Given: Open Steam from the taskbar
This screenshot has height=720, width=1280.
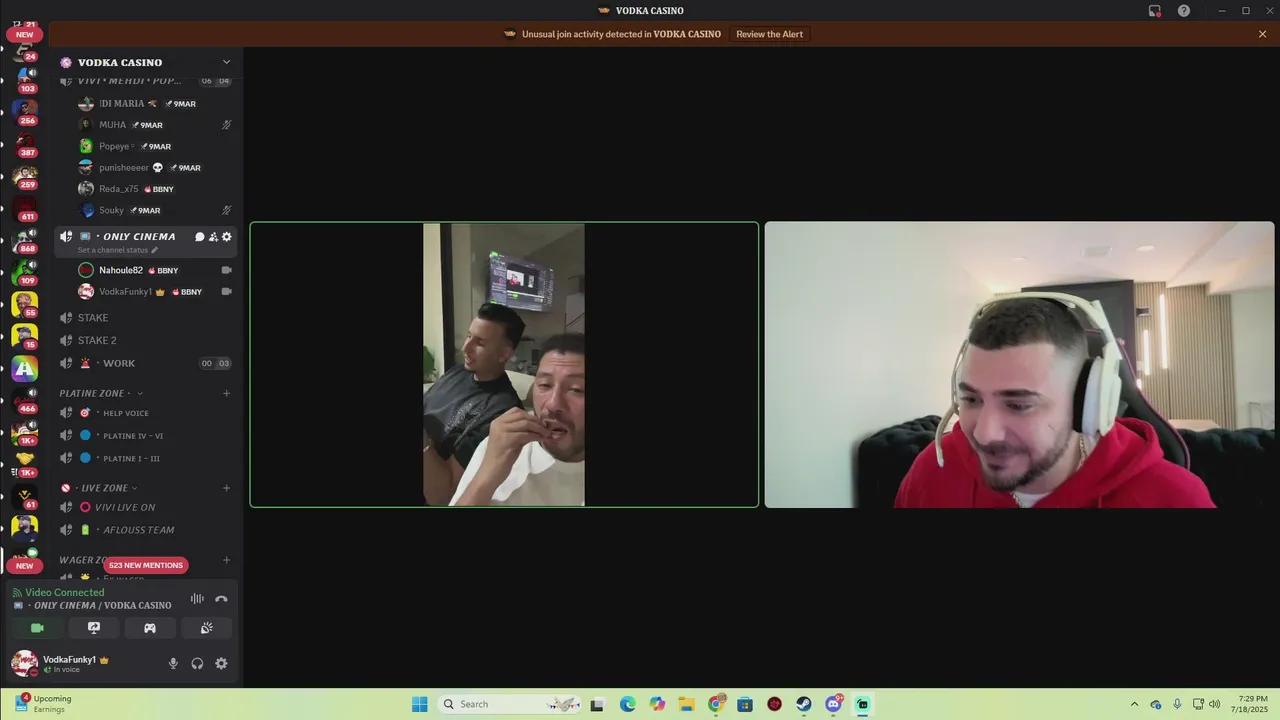Looking at the screenshot, I should click(x=804, y=704).
